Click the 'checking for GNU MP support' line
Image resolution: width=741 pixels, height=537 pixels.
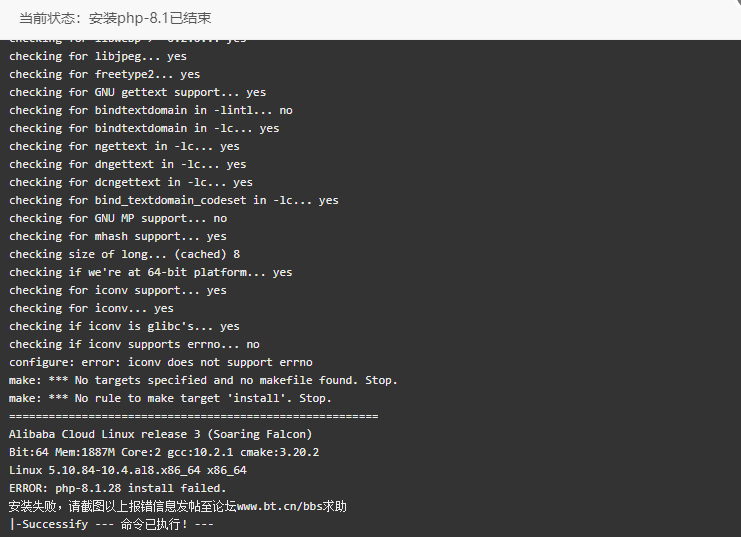(x=118, y=218)
